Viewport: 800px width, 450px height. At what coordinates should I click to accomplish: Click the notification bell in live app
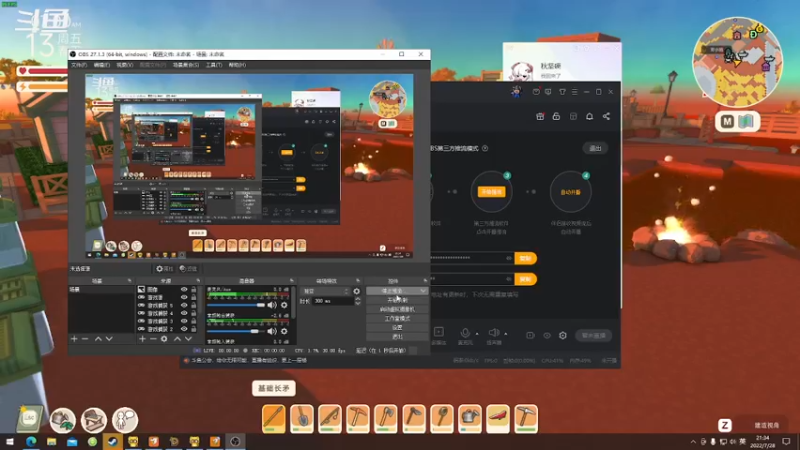coord(589,116)
